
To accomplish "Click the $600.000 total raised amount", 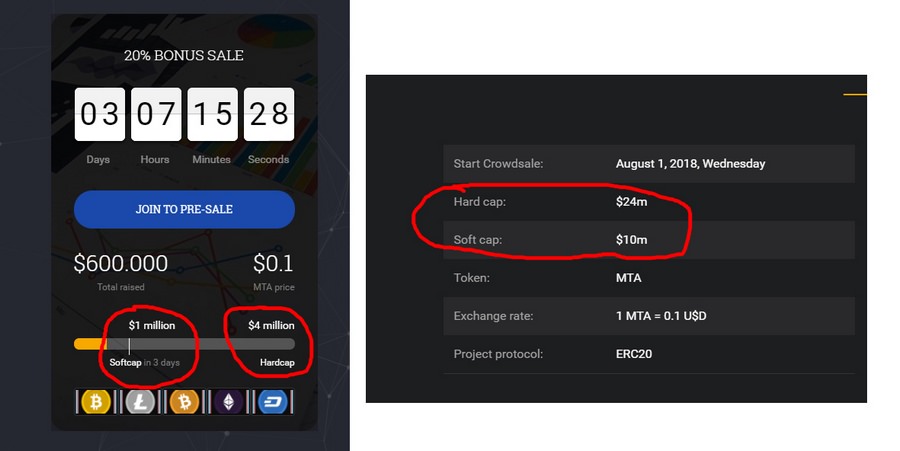I will click(x=121, y=263).
